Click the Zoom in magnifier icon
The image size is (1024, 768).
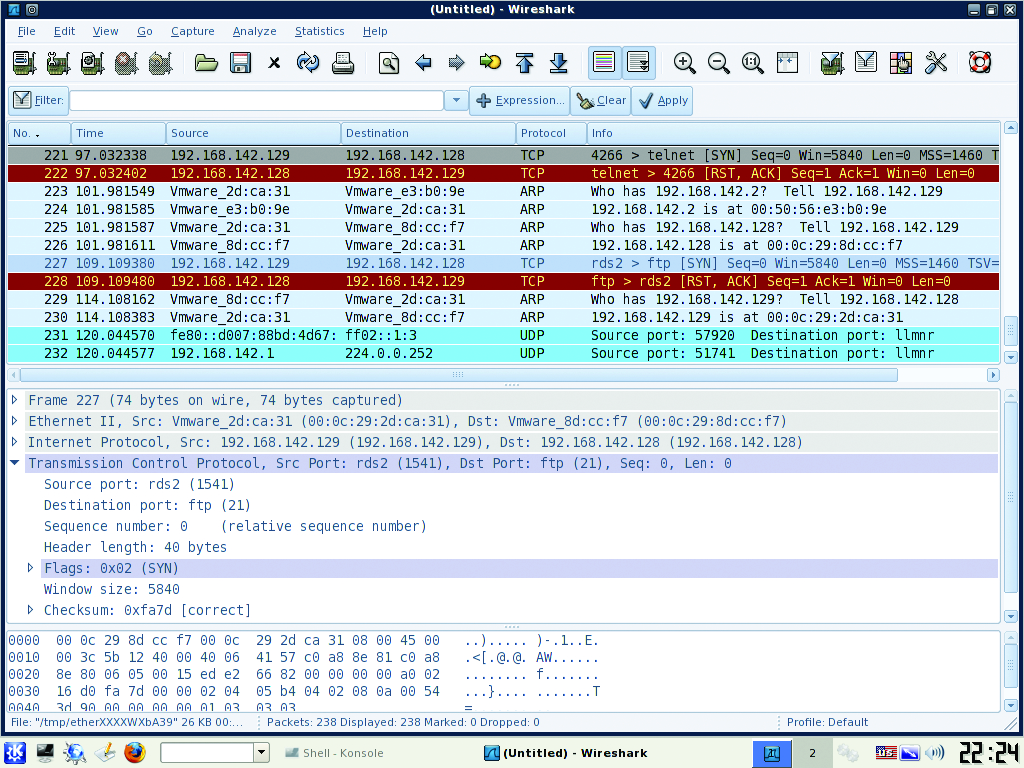point(685,63)
